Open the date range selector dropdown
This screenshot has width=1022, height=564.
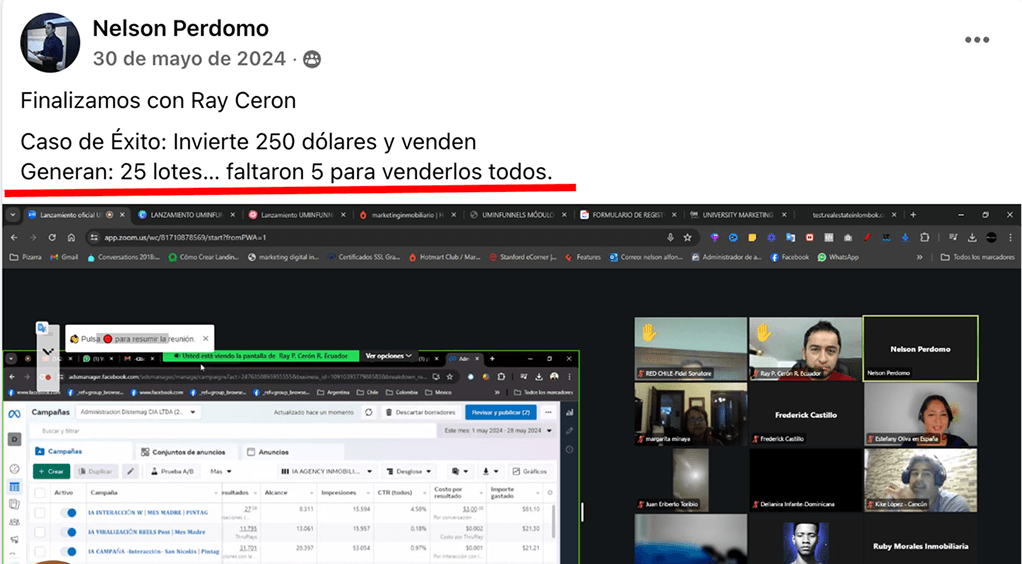496,431
